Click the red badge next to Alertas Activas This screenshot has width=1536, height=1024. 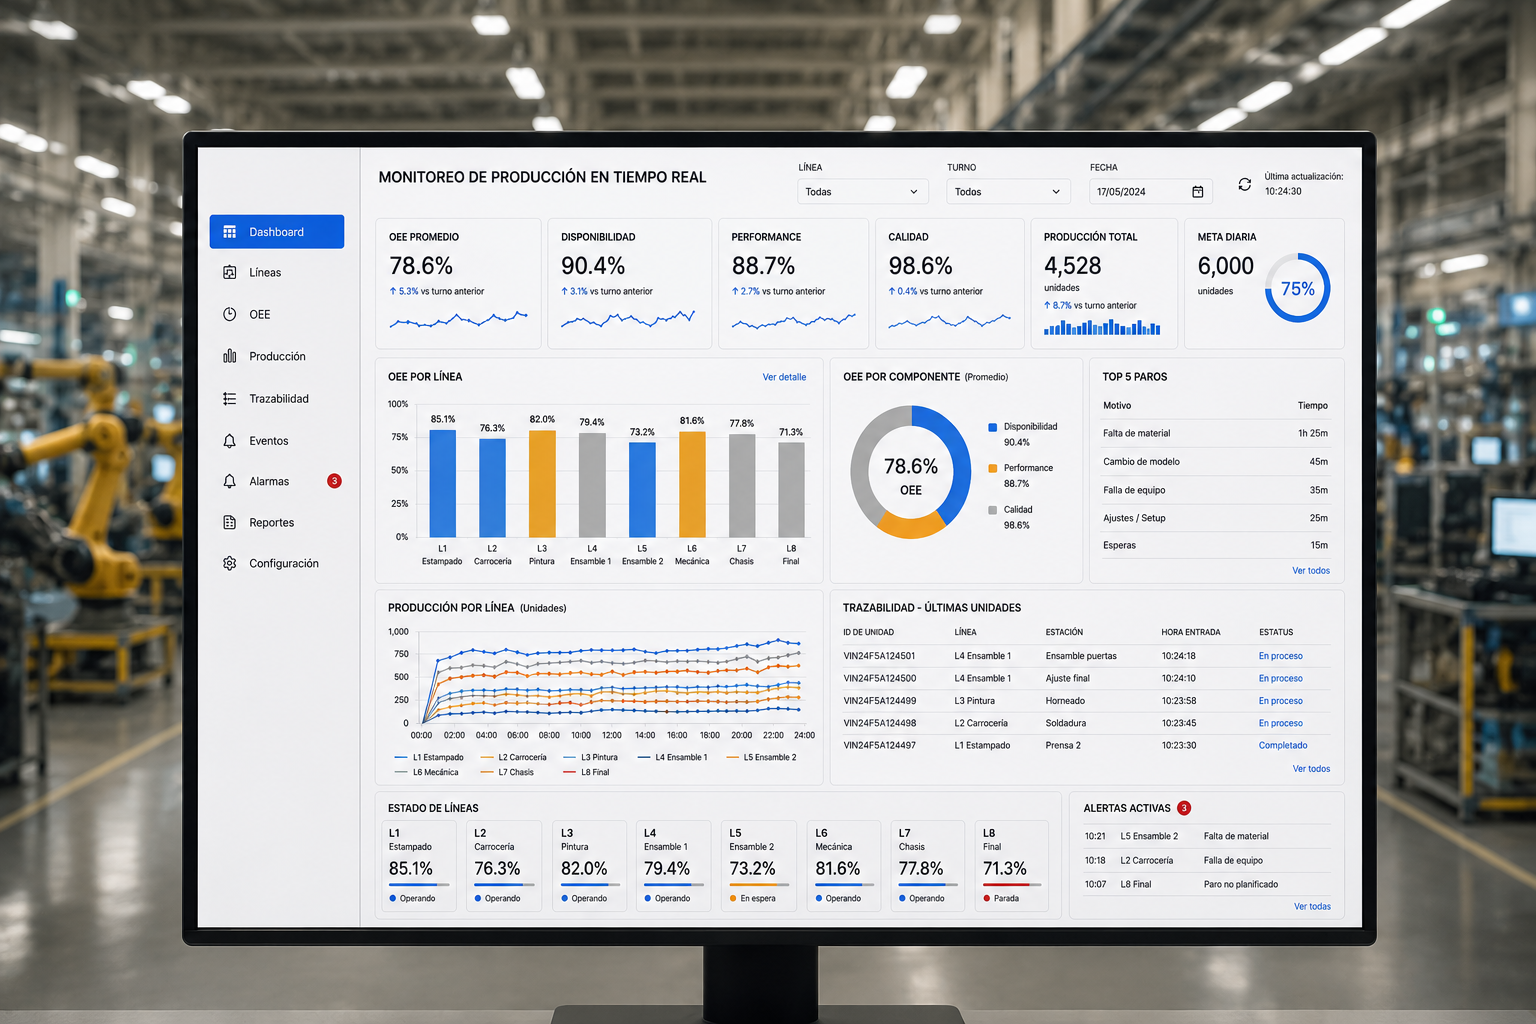click(1184, 808)
